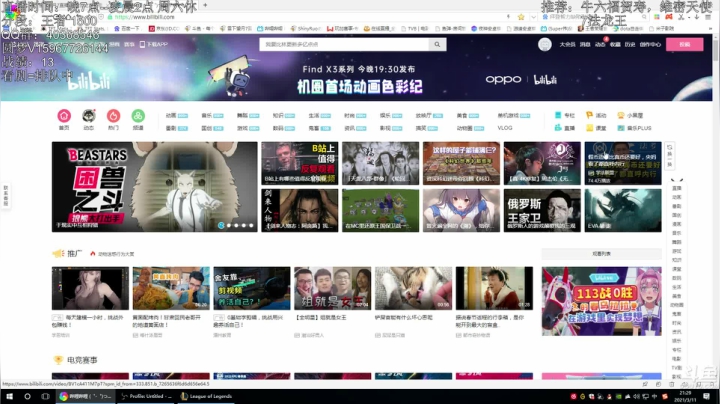Open the user avatar in header
This screenshot has height=404, width=720.
545,45
